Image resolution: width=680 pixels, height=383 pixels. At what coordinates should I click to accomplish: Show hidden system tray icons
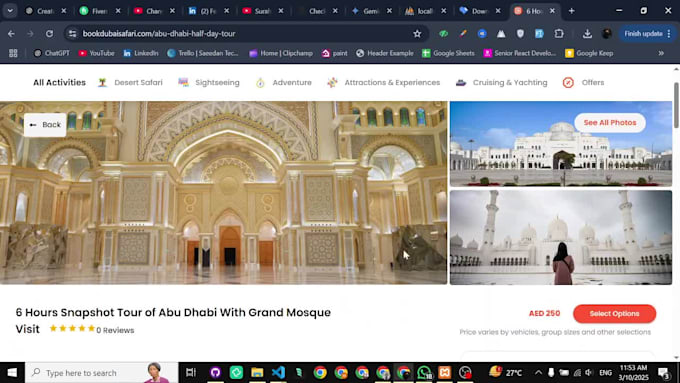click(538, 373)
